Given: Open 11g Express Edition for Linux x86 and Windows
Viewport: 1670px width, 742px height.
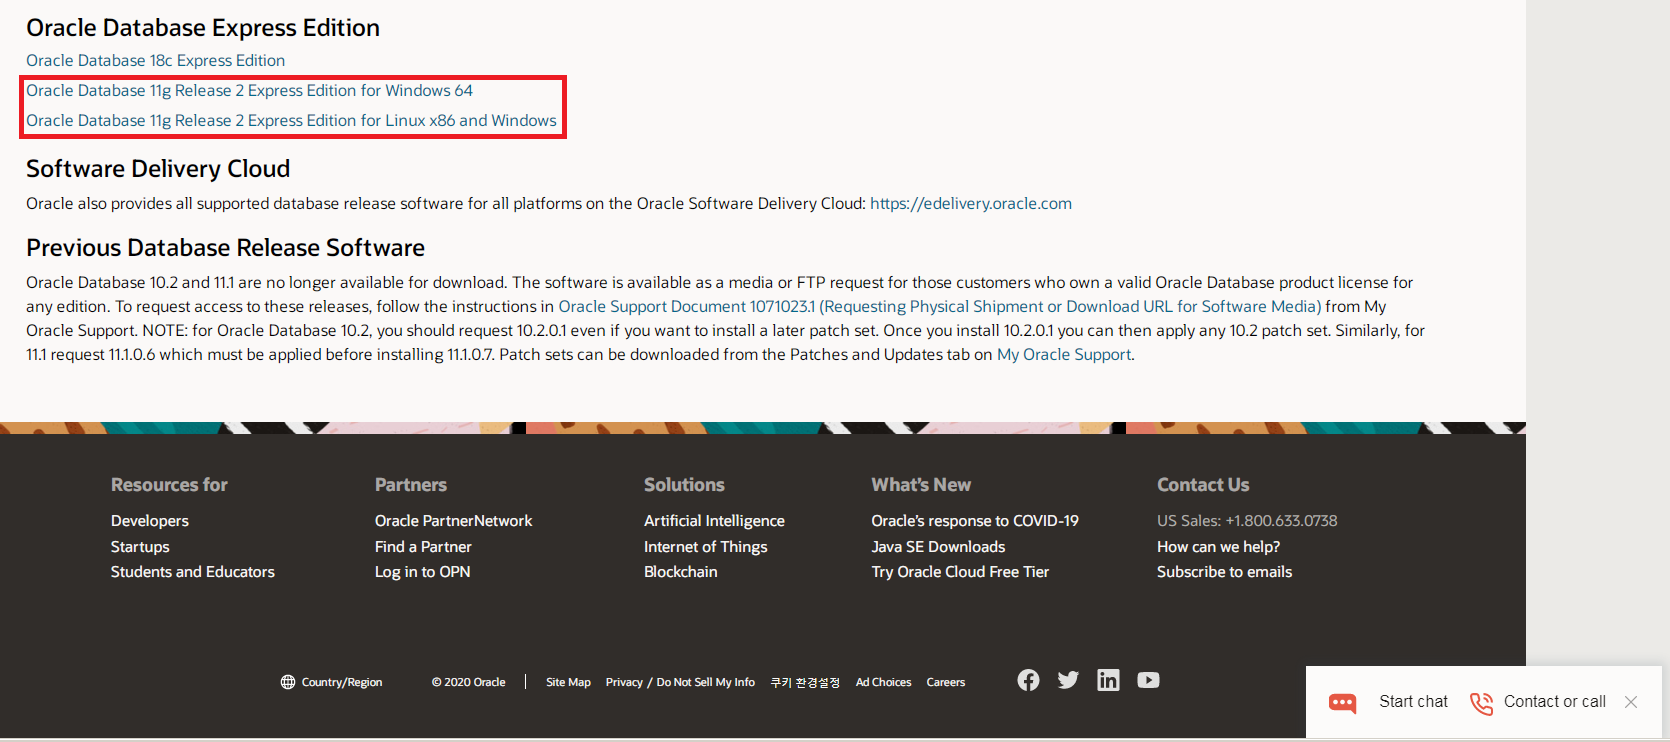Looking at the screenshot, I should tap(291, 120).
